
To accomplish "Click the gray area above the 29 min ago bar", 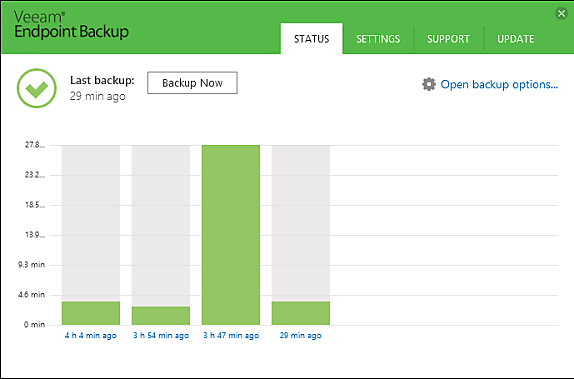I will pyautogui.click(x=301, y=223).
